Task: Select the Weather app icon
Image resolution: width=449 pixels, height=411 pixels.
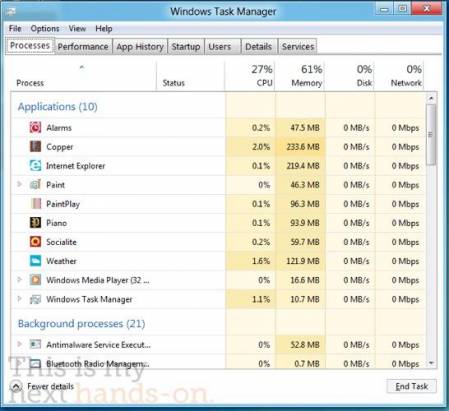Action: 35,260
